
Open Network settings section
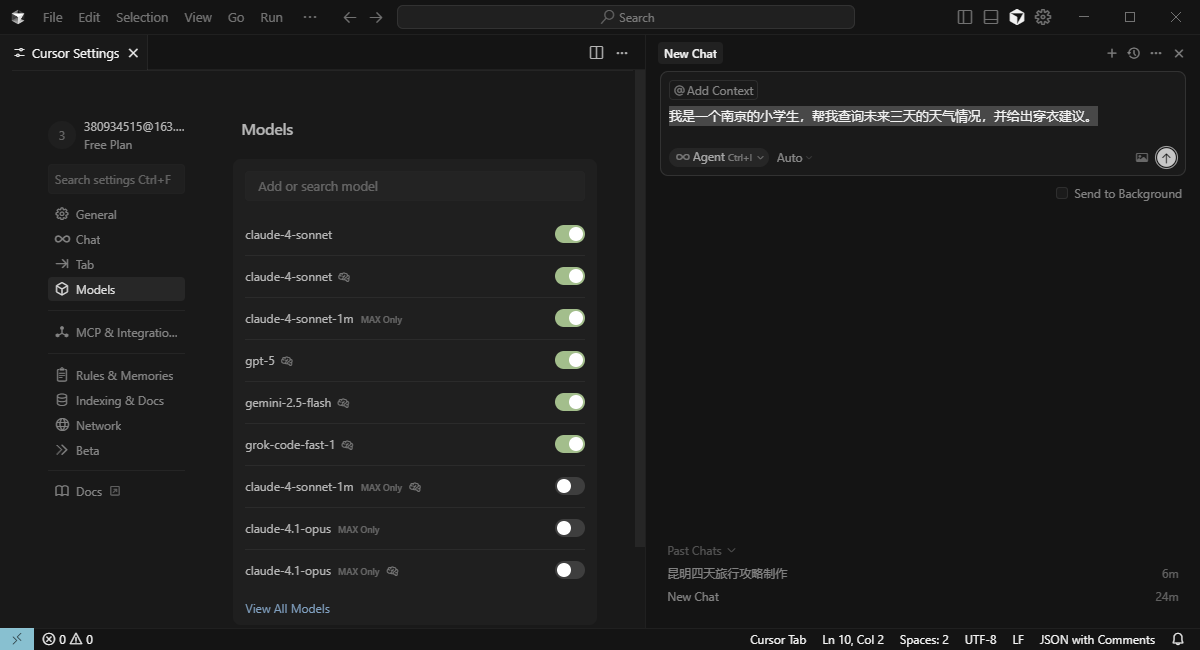tap(116, 425)
